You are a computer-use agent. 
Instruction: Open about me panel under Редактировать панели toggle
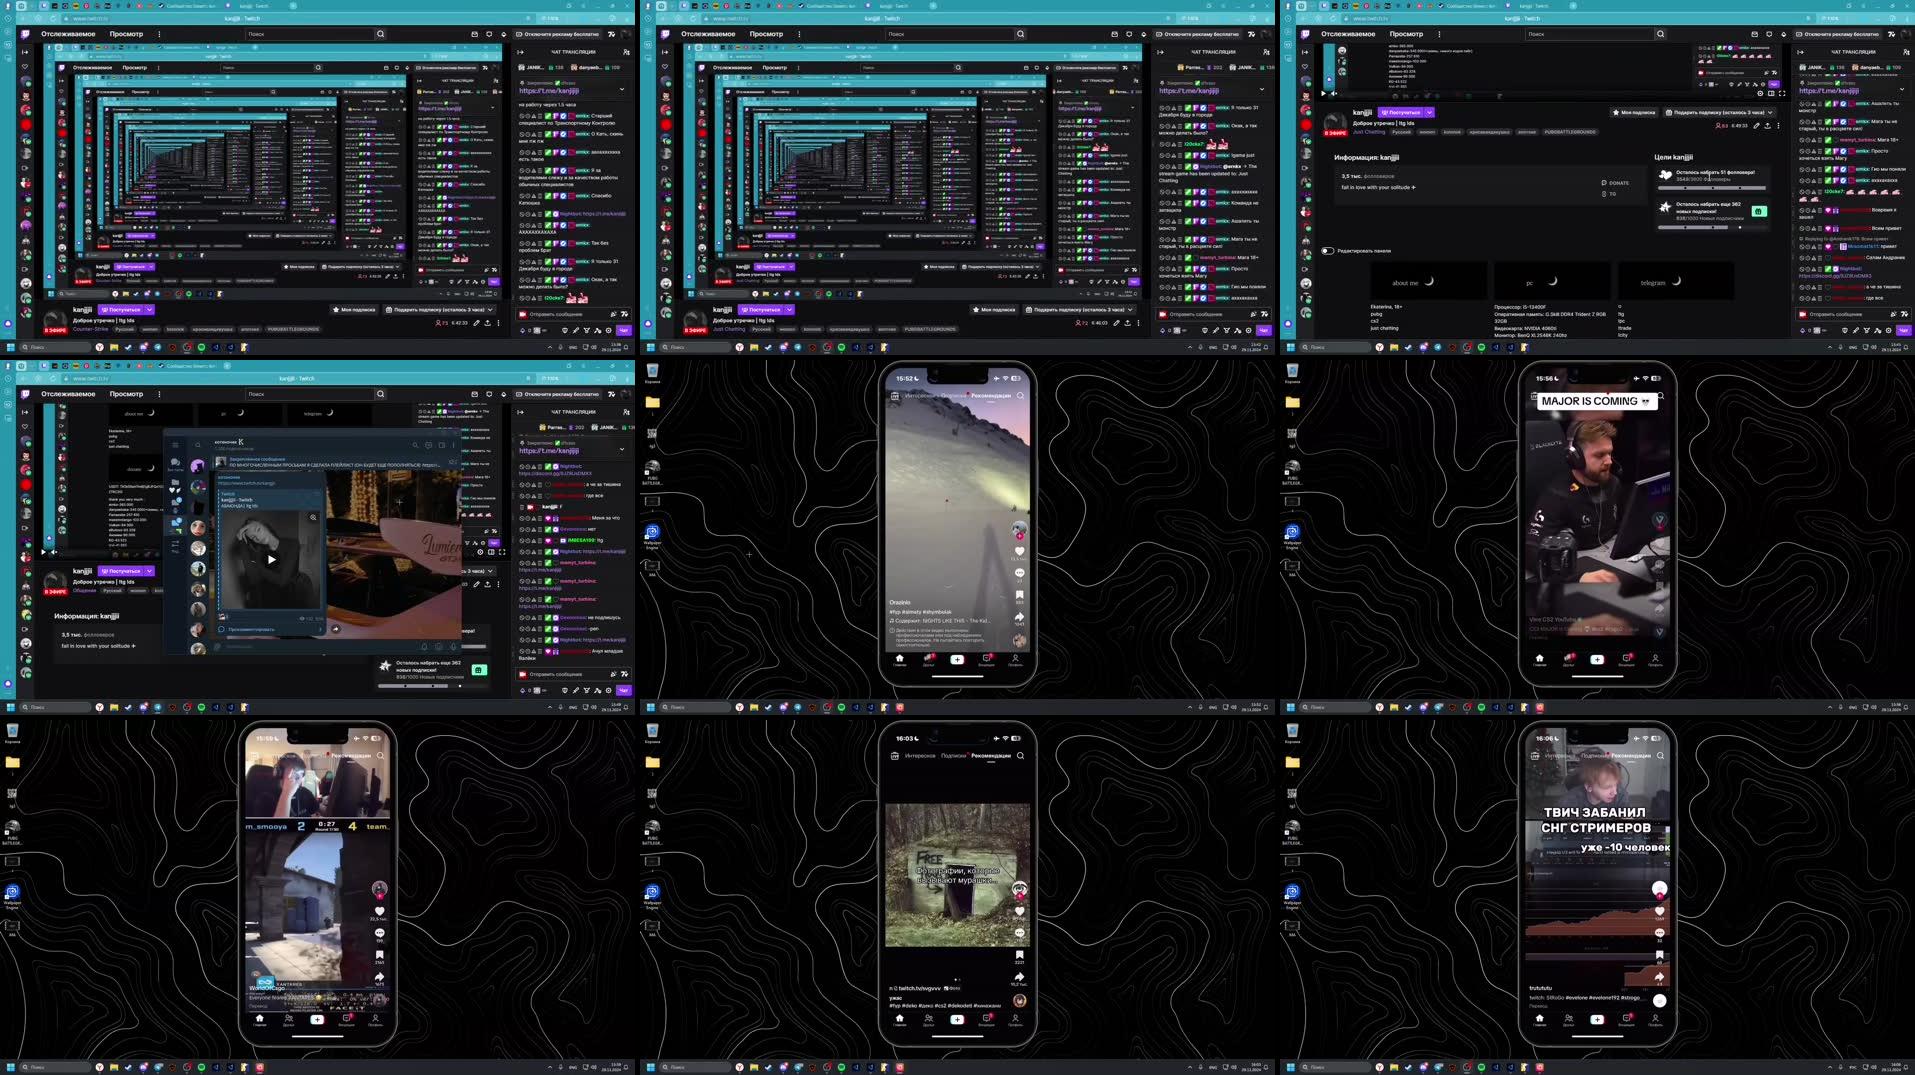pos(1427,282)
